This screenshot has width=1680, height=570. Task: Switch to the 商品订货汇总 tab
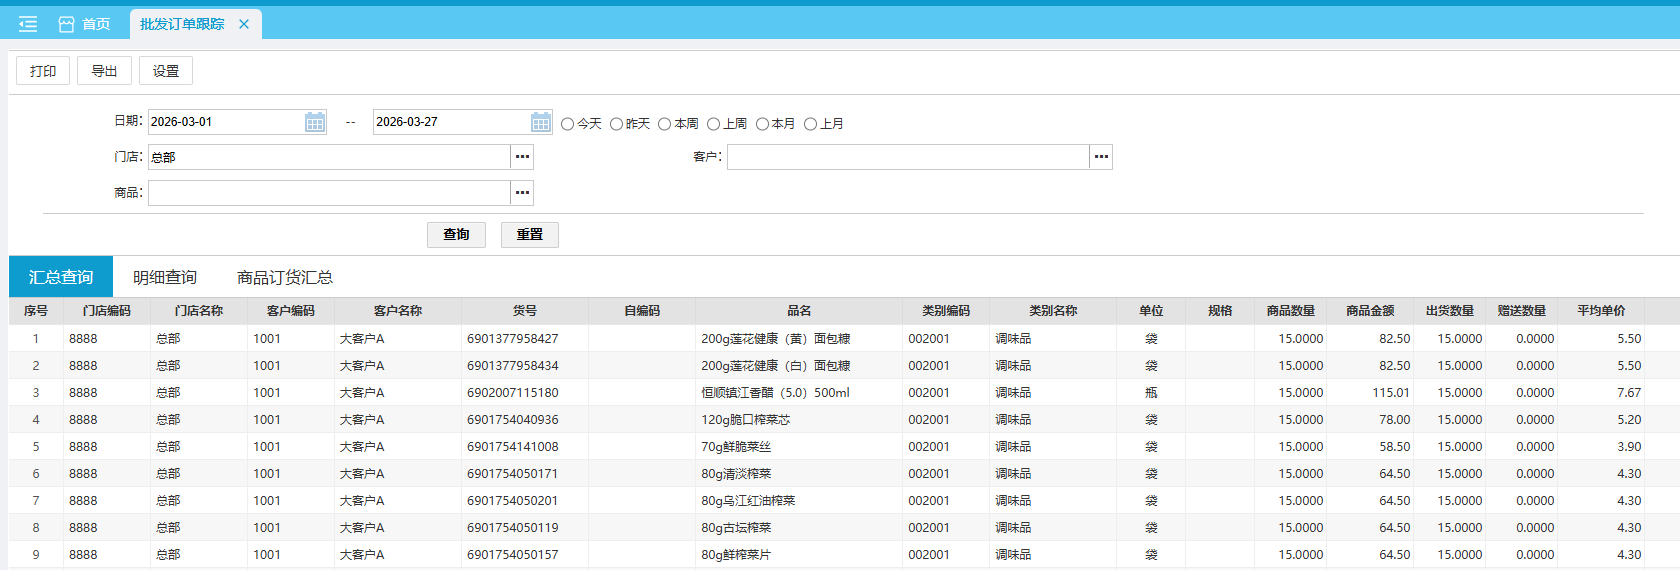284,277
